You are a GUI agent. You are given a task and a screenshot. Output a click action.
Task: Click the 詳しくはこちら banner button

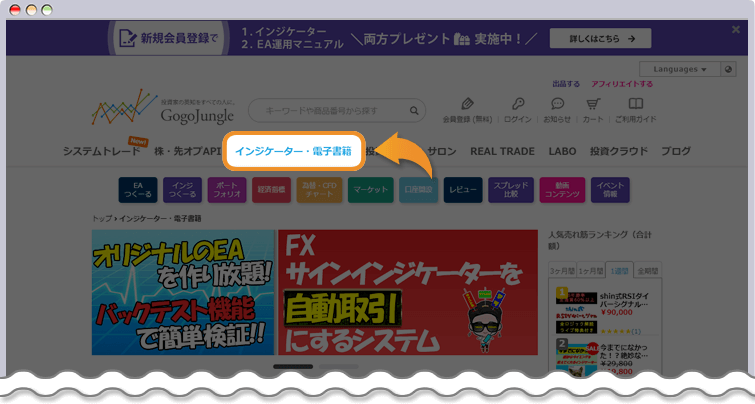tap(600, 39)
